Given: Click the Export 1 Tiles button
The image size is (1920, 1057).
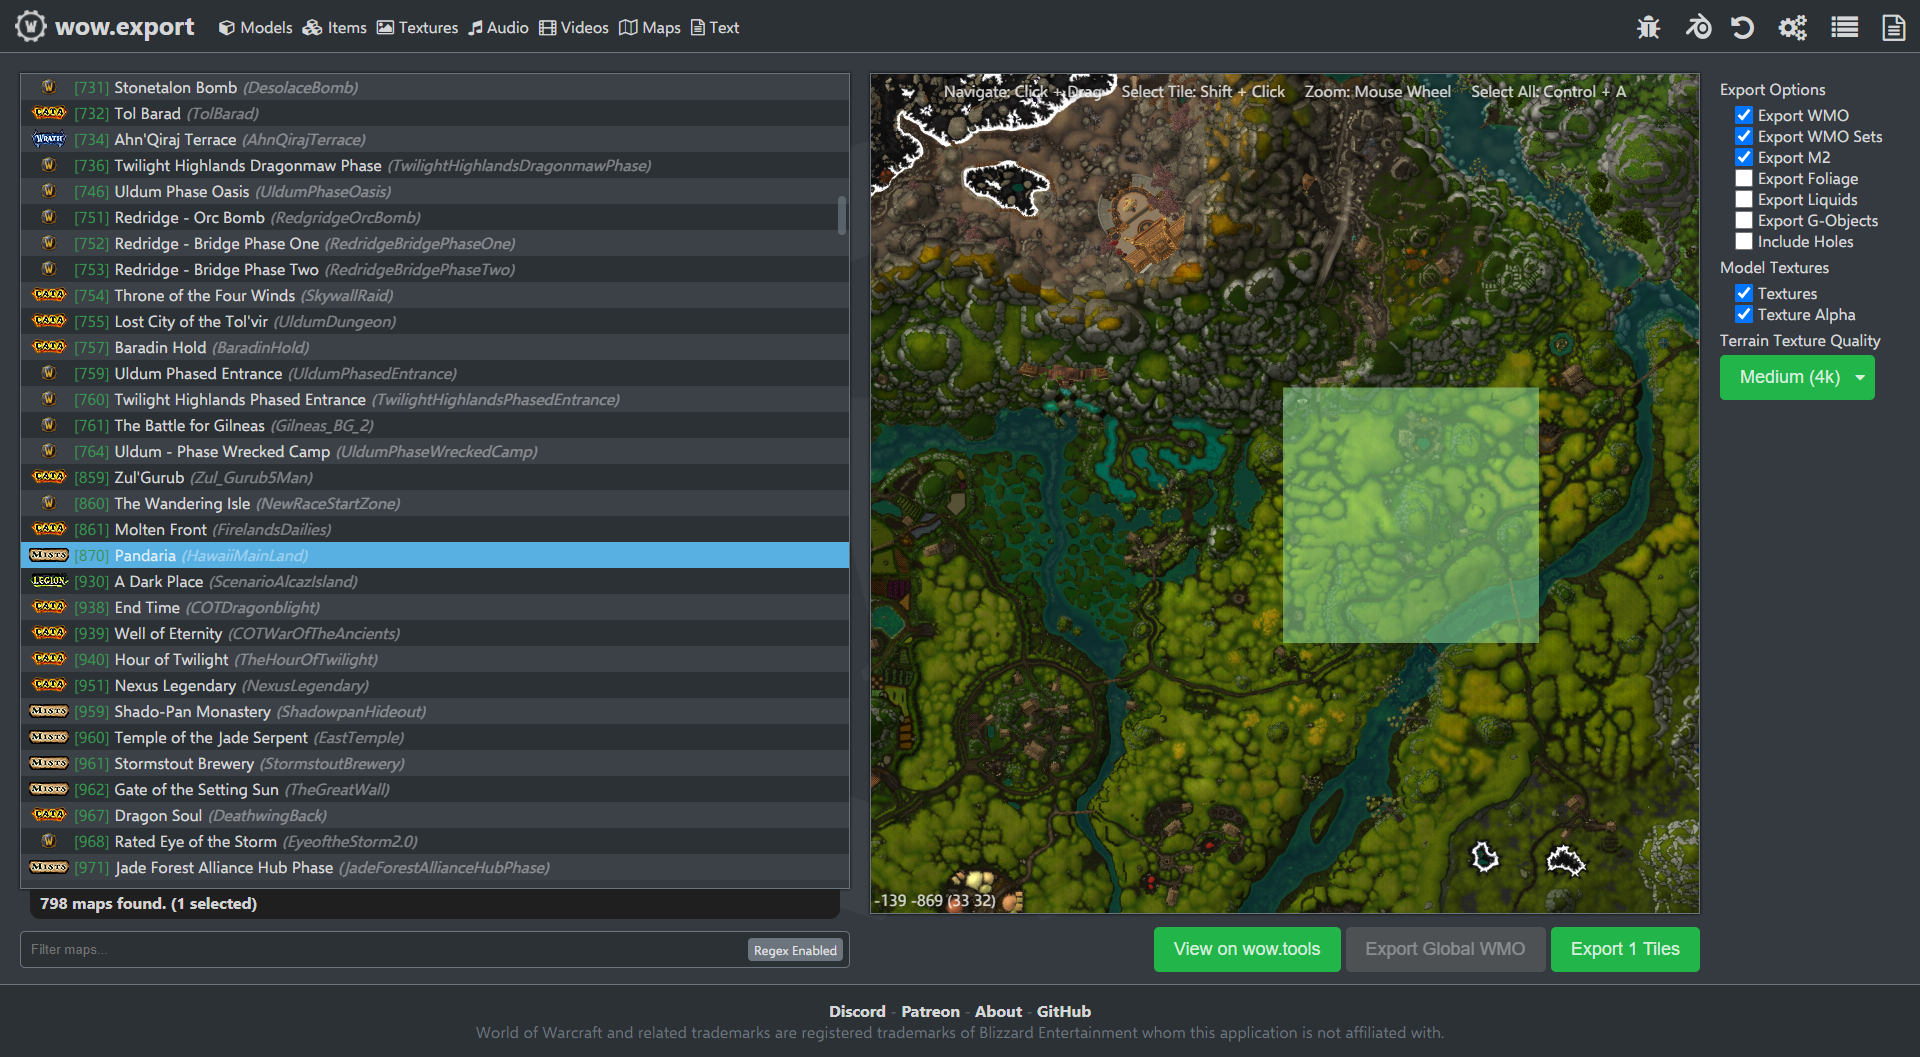Looking at the screenshot, I should 1624,949.
